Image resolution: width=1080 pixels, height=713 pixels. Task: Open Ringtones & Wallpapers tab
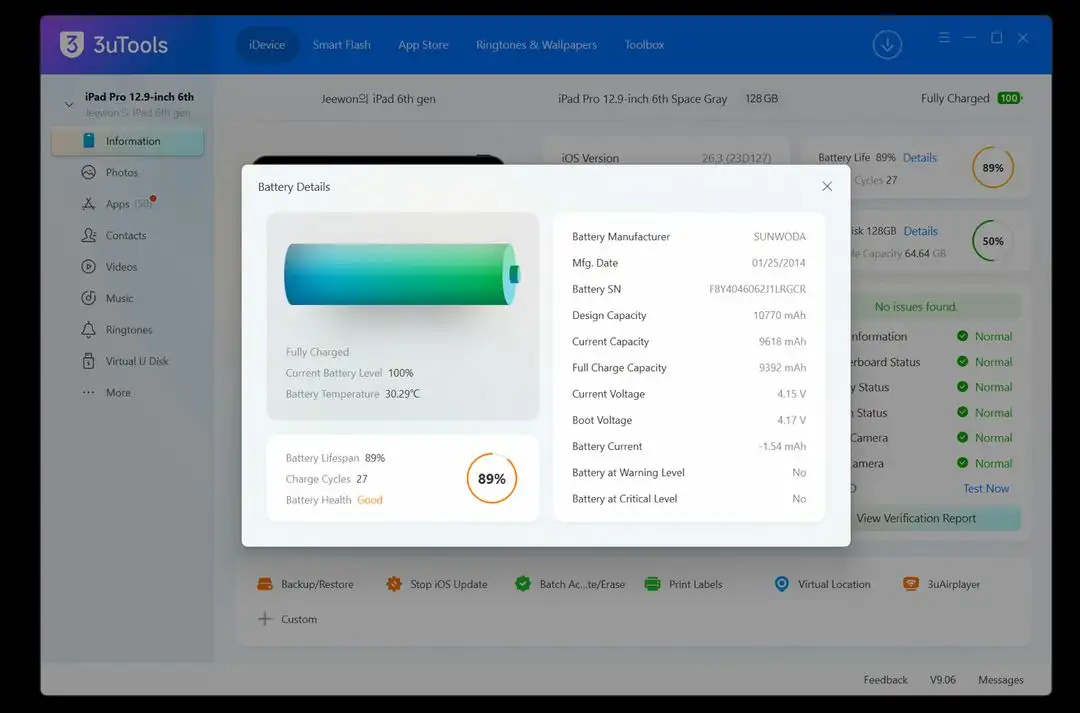point(537,45)
